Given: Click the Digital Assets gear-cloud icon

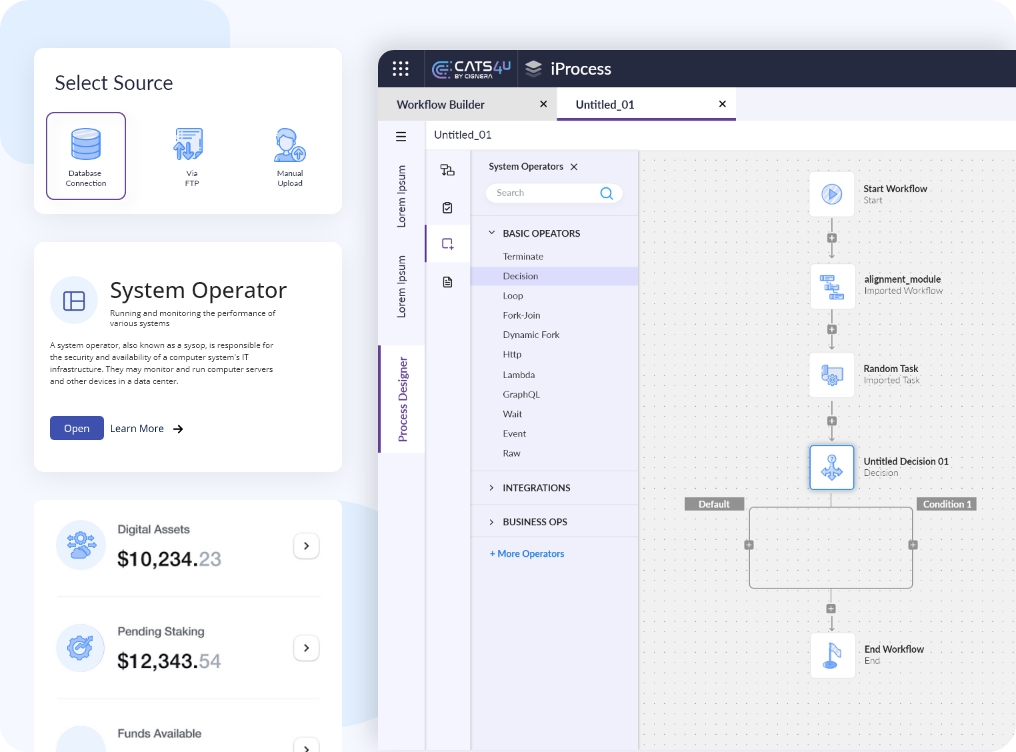Looking at the screenshot, I should pos(80,545).
